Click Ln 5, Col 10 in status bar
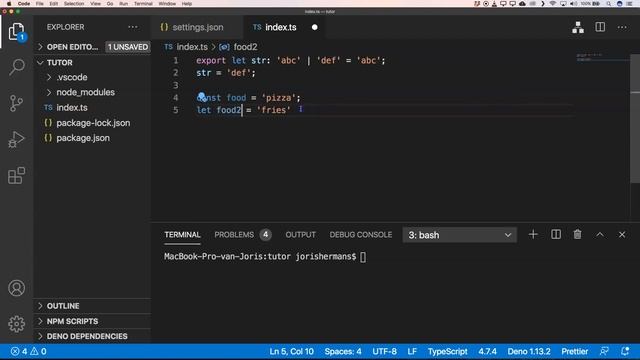 [291, 351]
